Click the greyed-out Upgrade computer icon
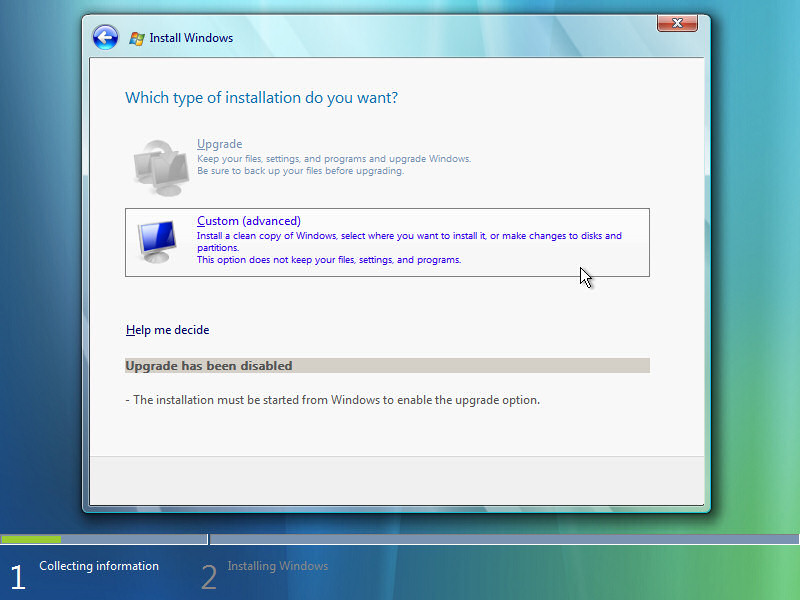 [x=159, y=165]
